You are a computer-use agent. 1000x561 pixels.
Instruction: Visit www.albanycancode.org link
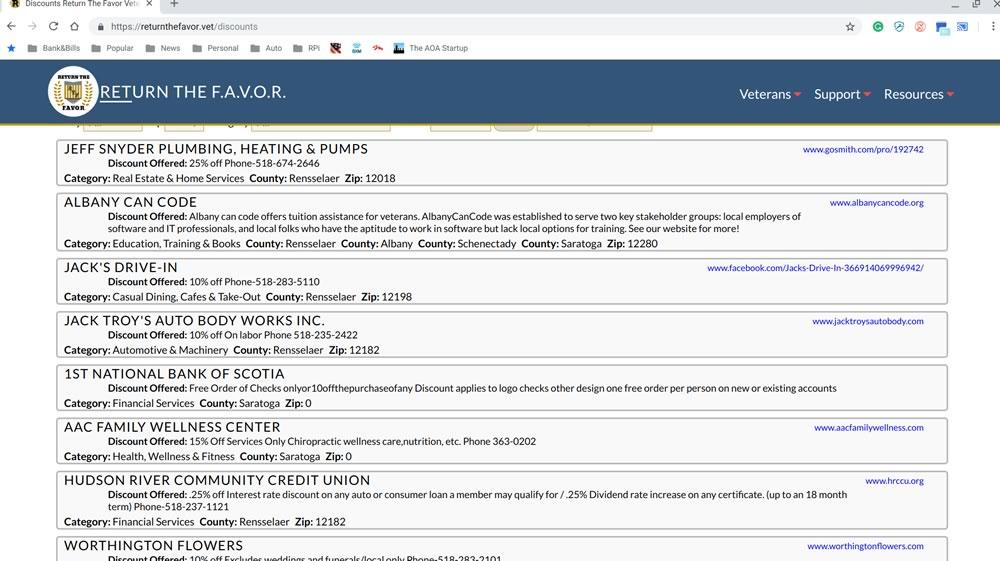(x=876, y=203)
